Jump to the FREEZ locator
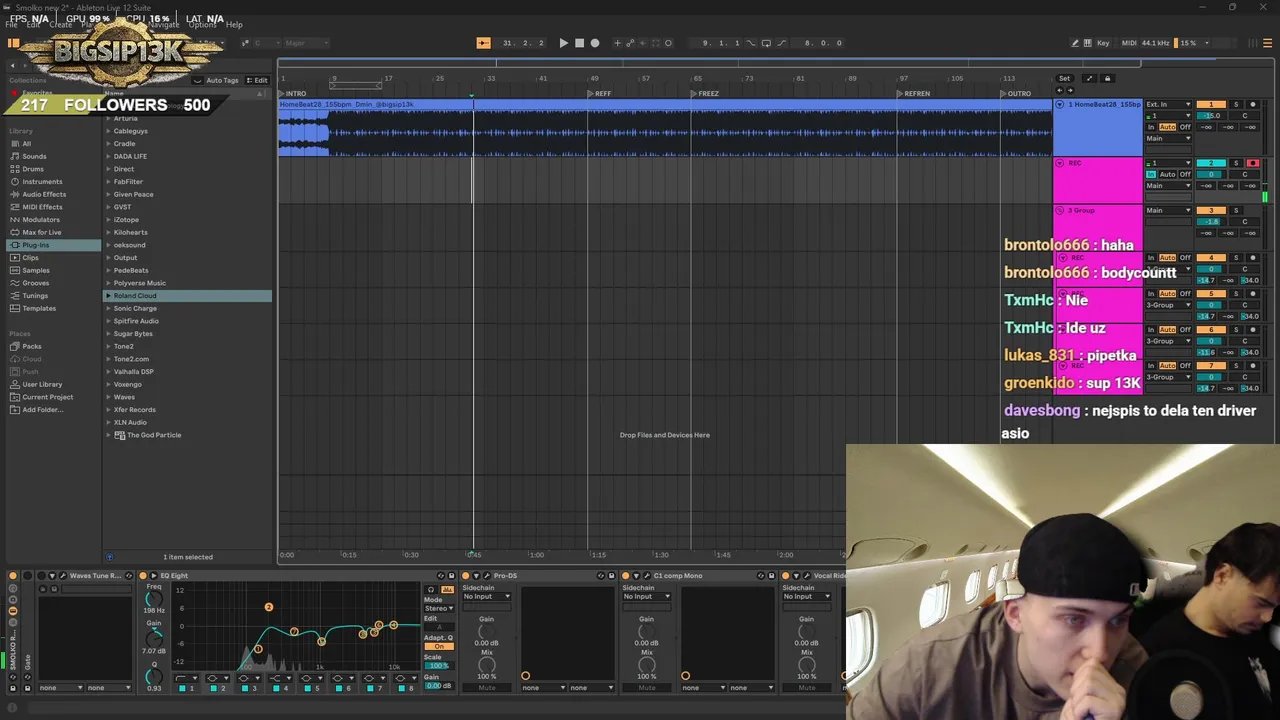Screen dimensions: 1280x720 point(706,94)
